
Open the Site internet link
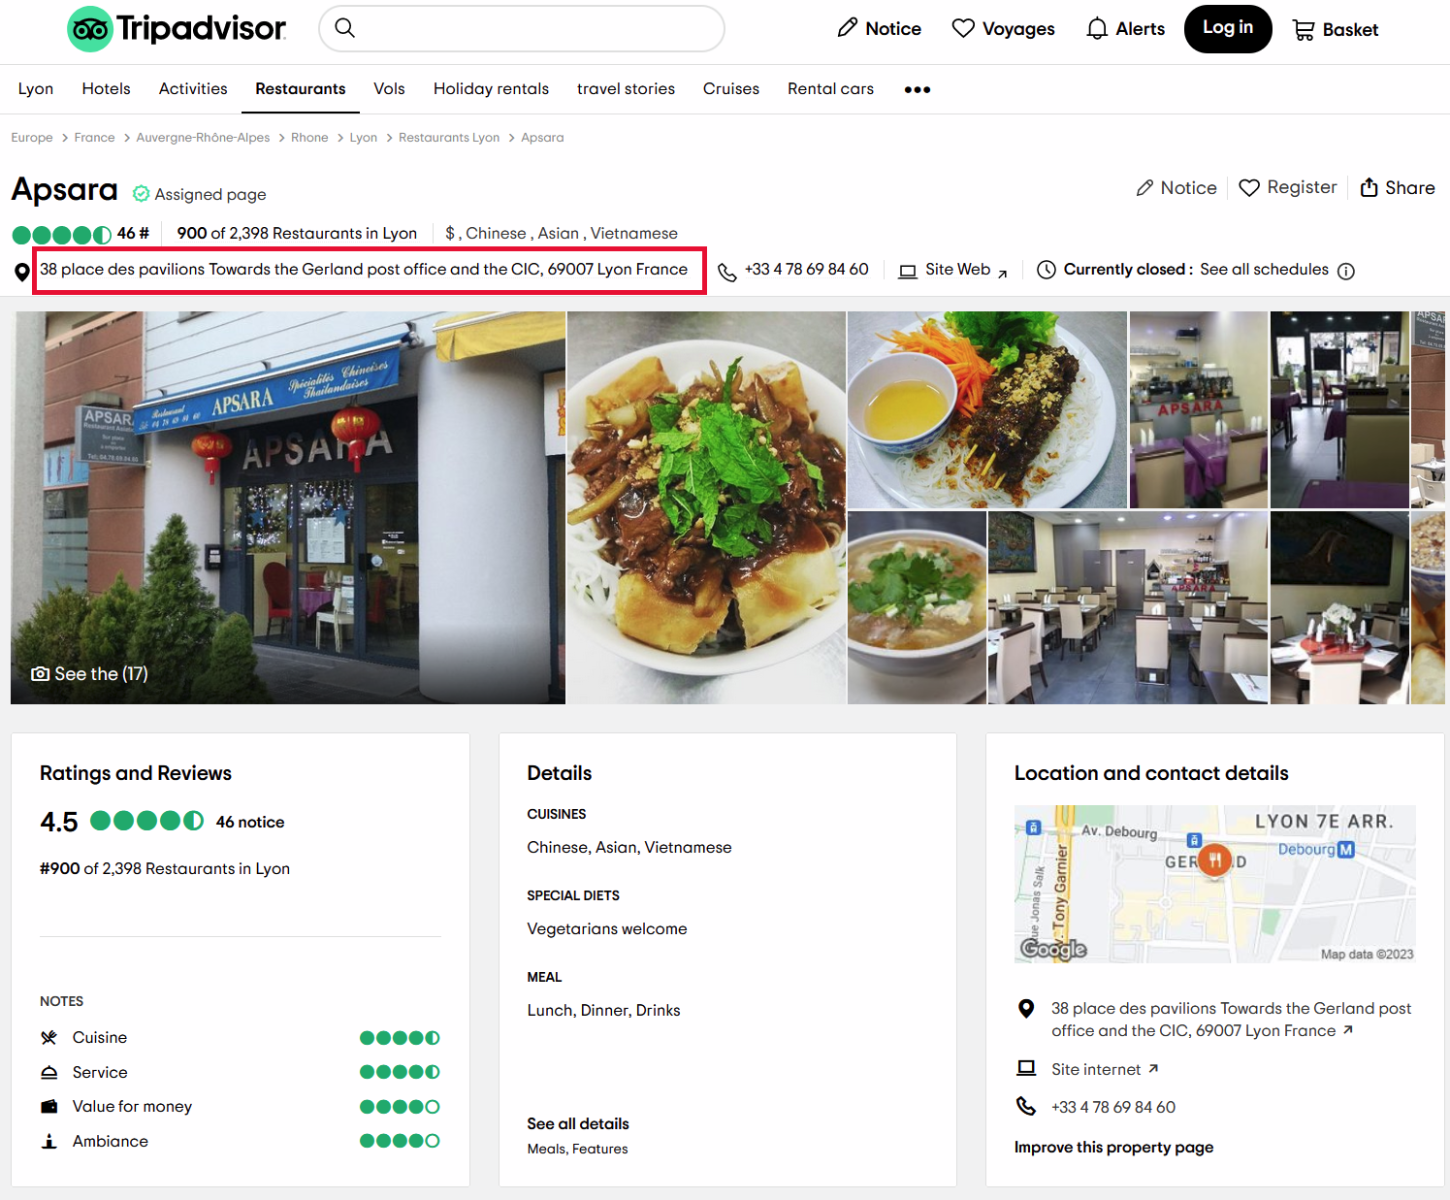tap(1096, 1069)
